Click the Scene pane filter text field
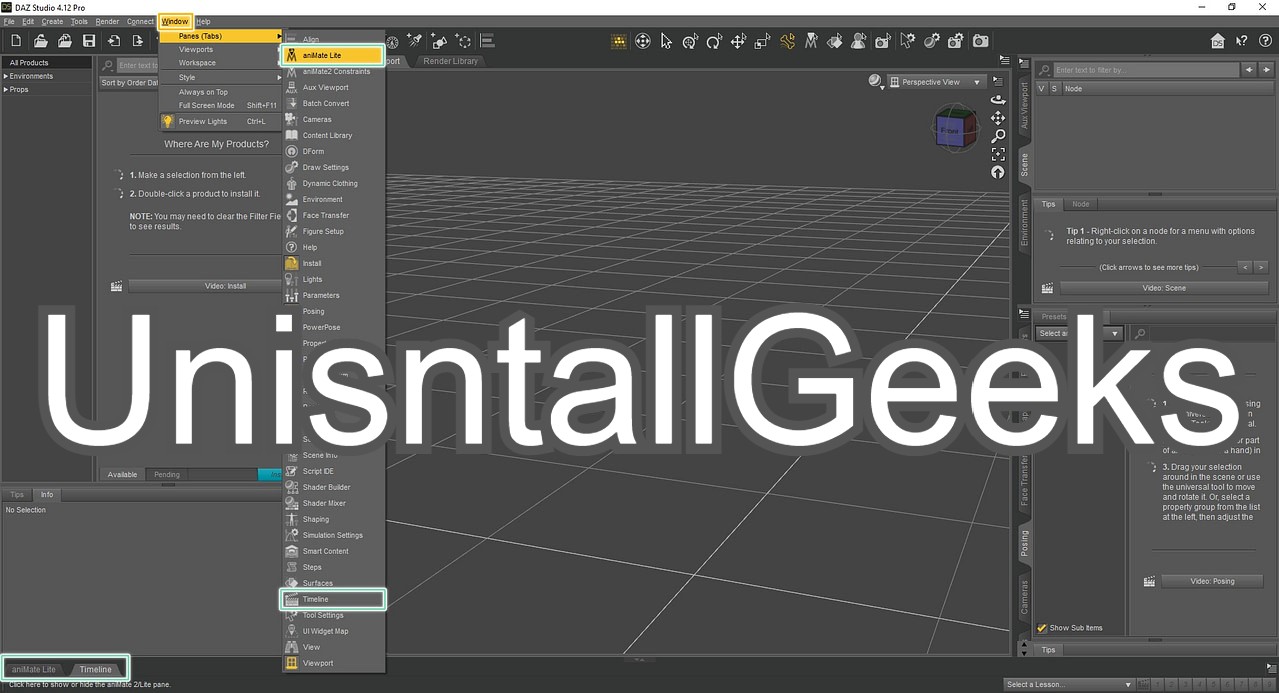Screen dimensions: 1279x693 point(1145,70)
